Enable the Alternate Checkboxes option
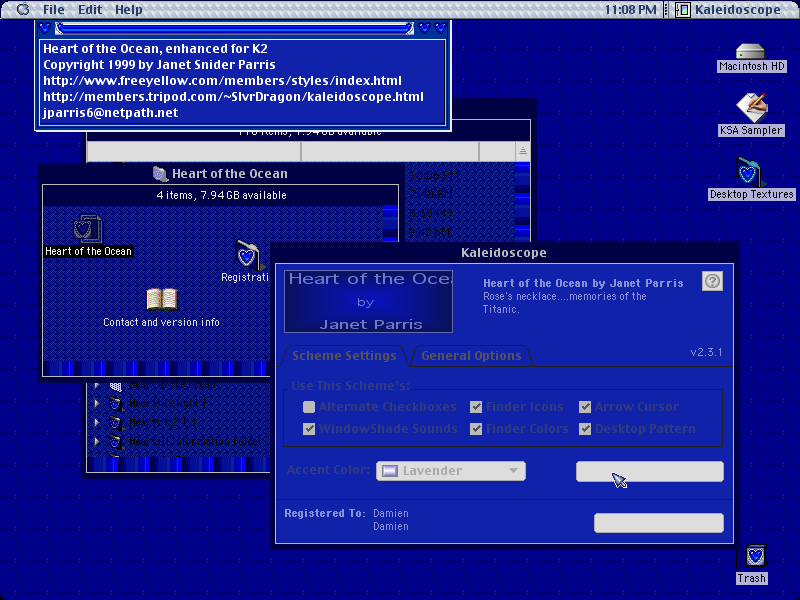This screenshot has height=600, width=800. pos(309,407)
